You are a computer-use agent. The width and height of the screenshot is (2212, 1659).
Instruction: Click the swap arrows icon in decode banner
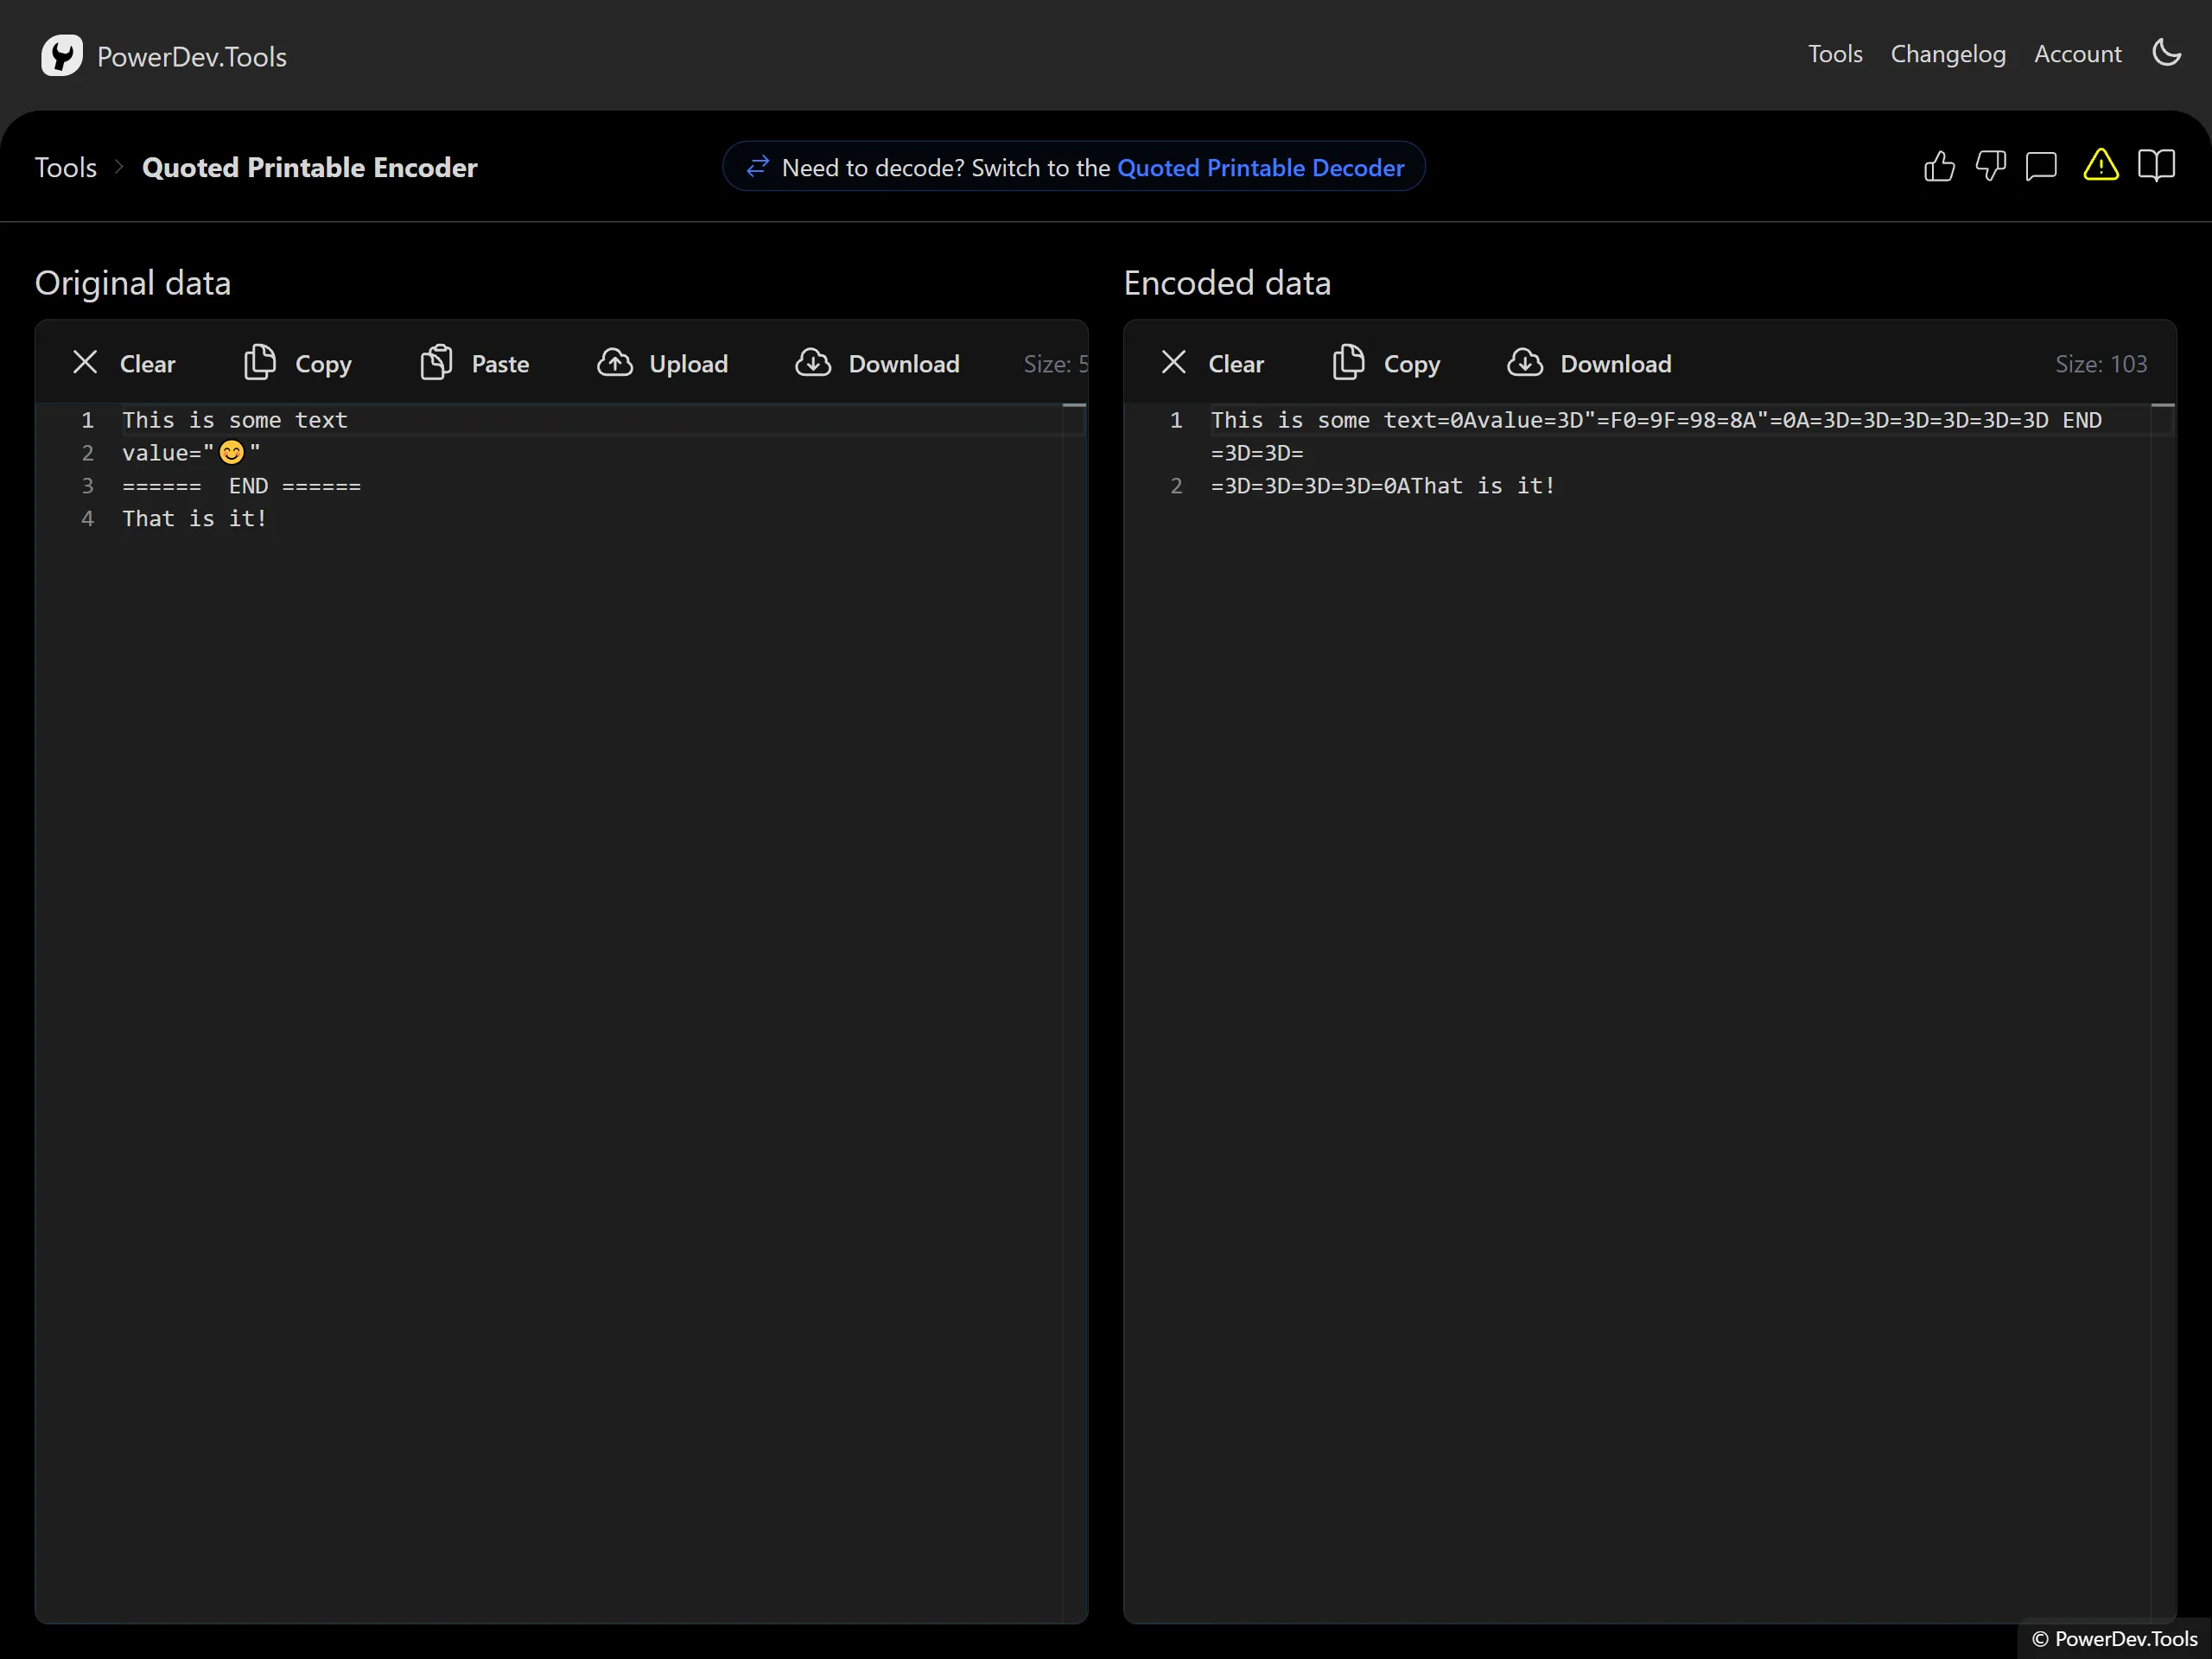(x=757, y=166)
